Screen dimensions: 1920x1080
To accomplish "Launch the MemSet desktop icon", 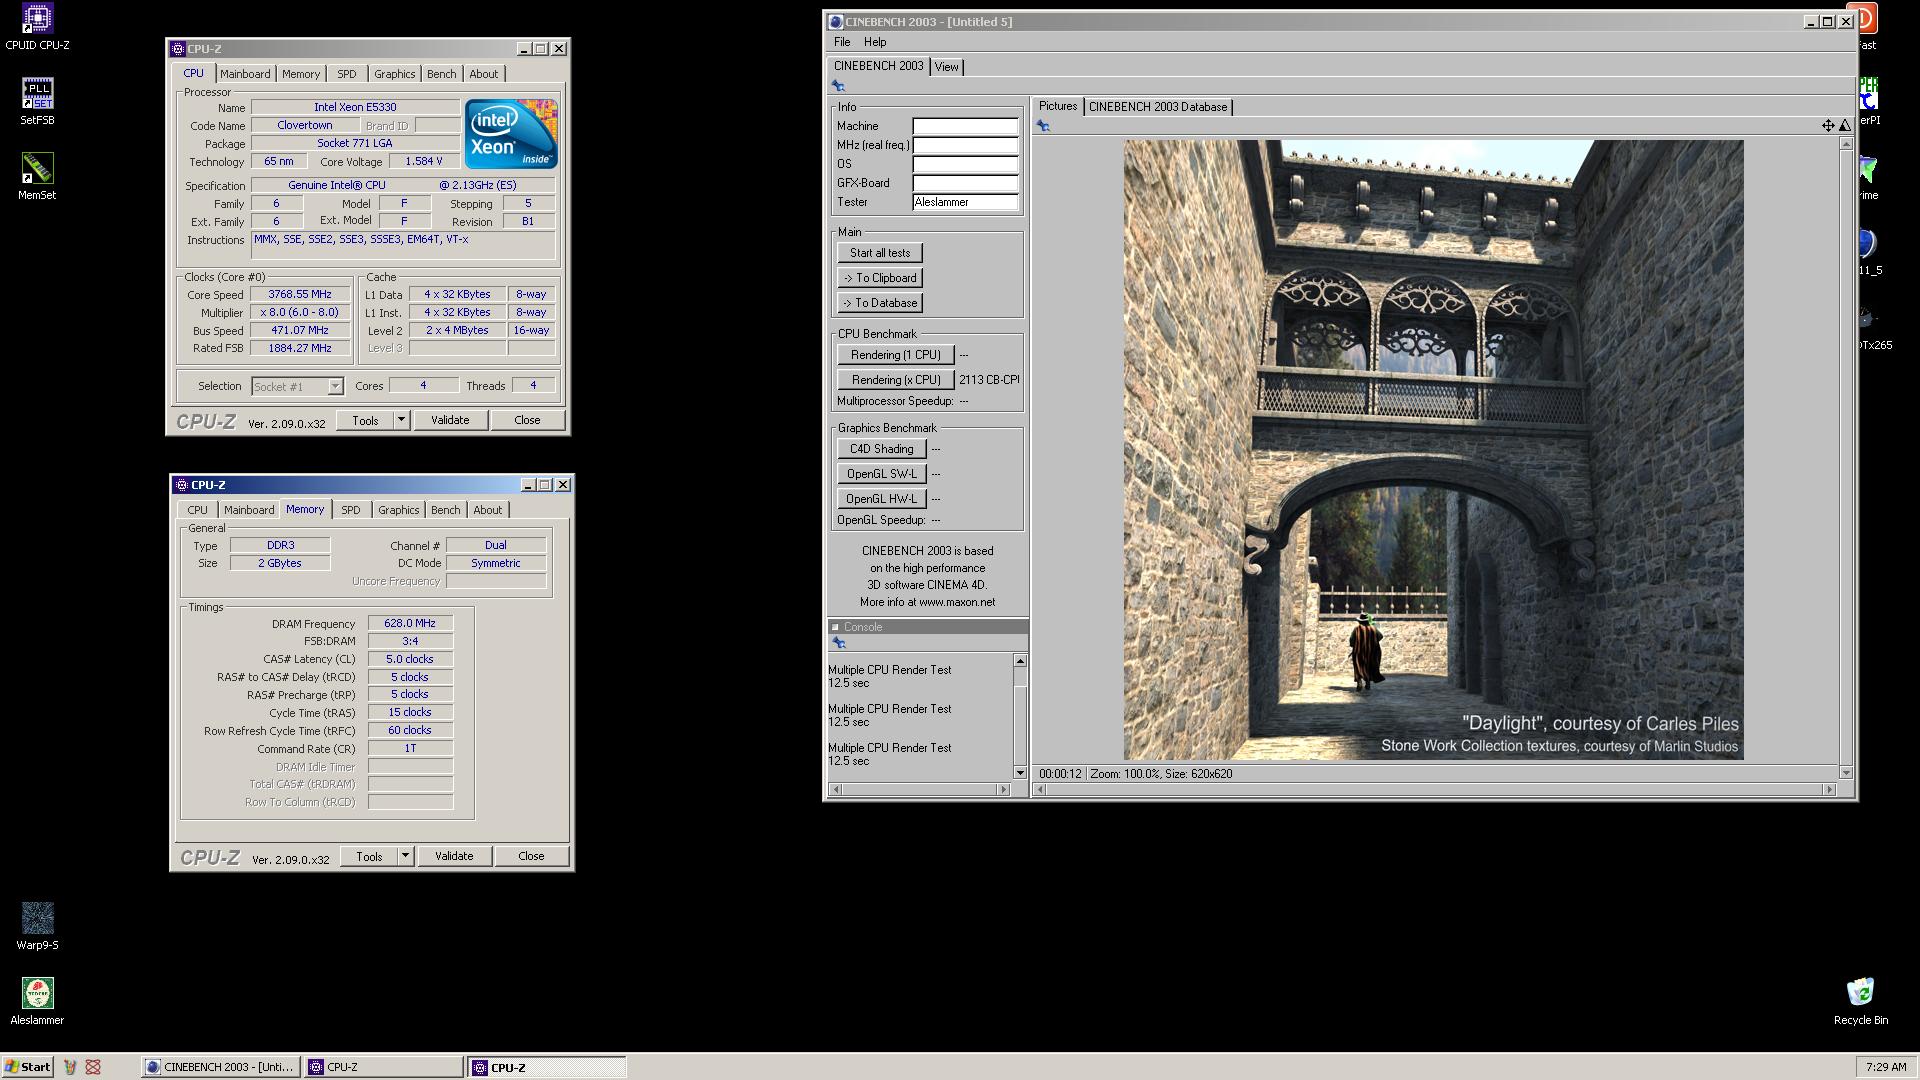I will click(37, 176).
